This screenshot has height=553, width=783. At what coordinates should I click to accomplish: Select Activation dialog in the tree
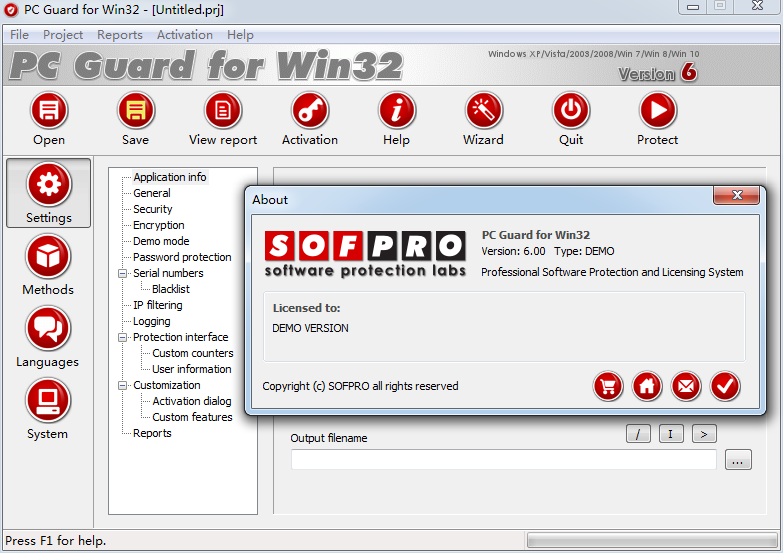tap(192, 401)
